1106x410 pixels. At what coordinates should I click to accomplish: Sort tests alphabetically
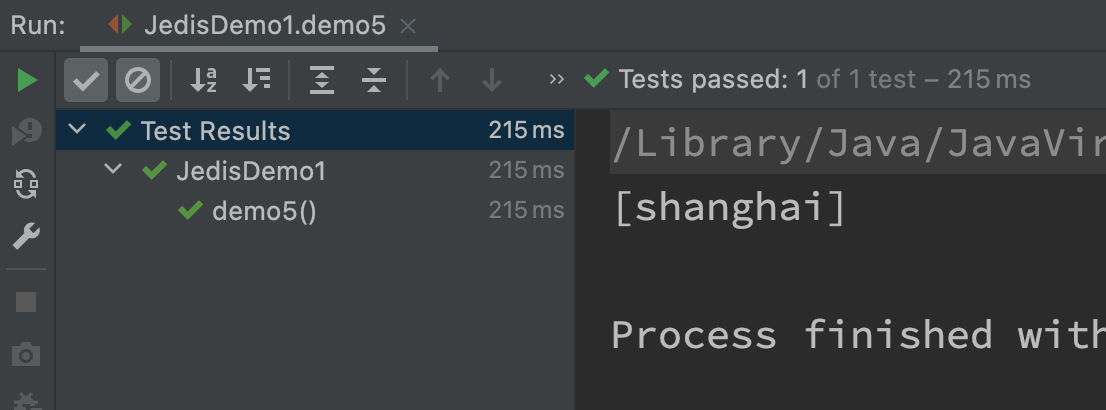[x=203, y=80]
